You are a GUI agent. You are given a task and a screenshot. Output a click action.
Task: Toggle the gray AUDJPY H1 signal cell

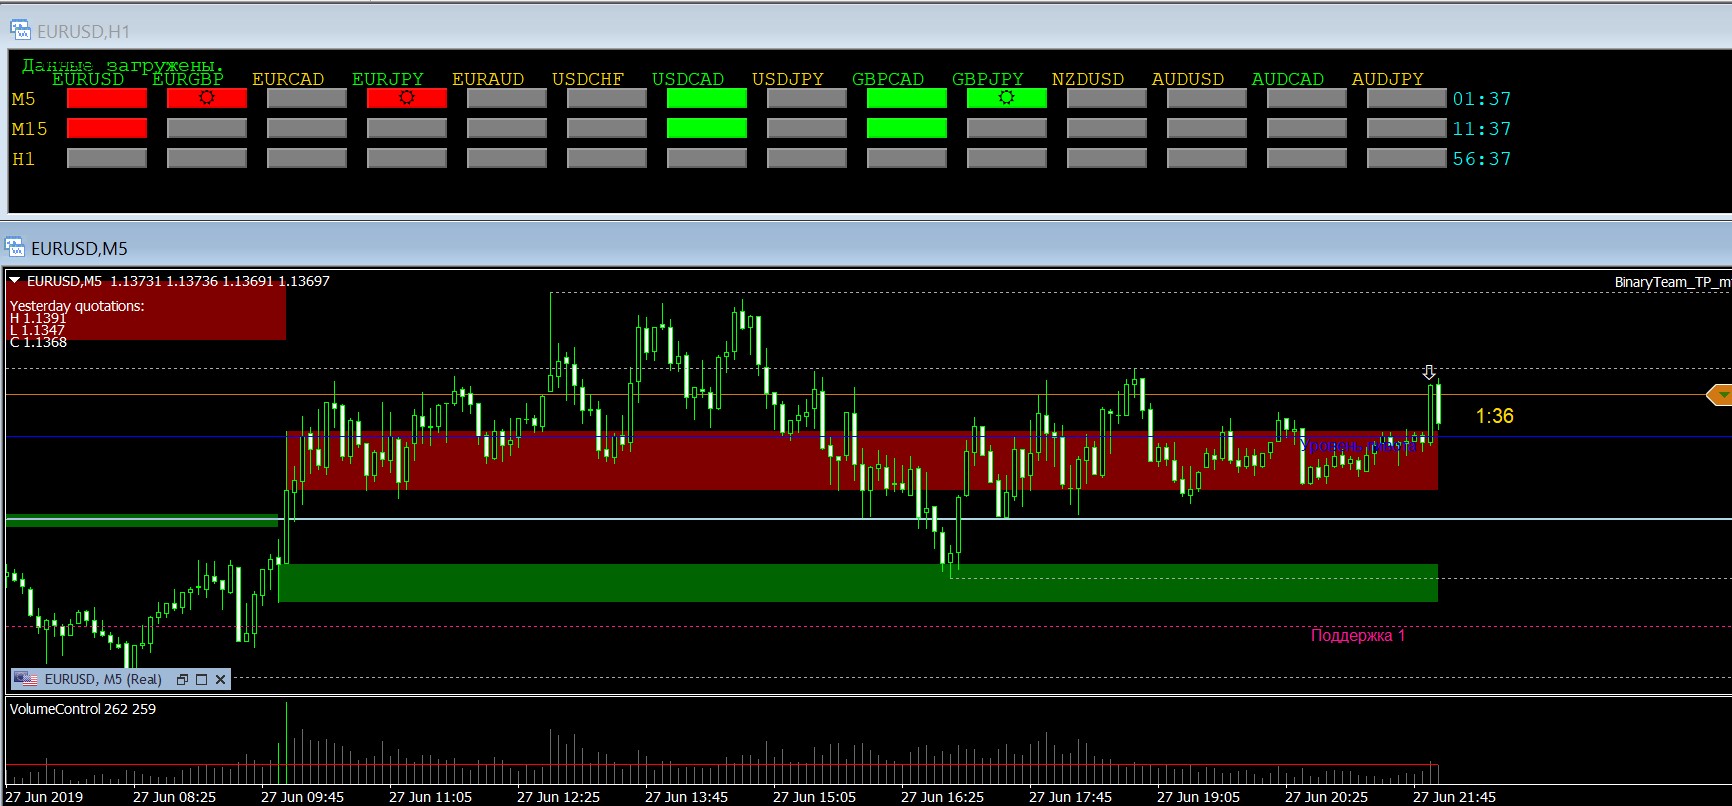point(1406,158)
